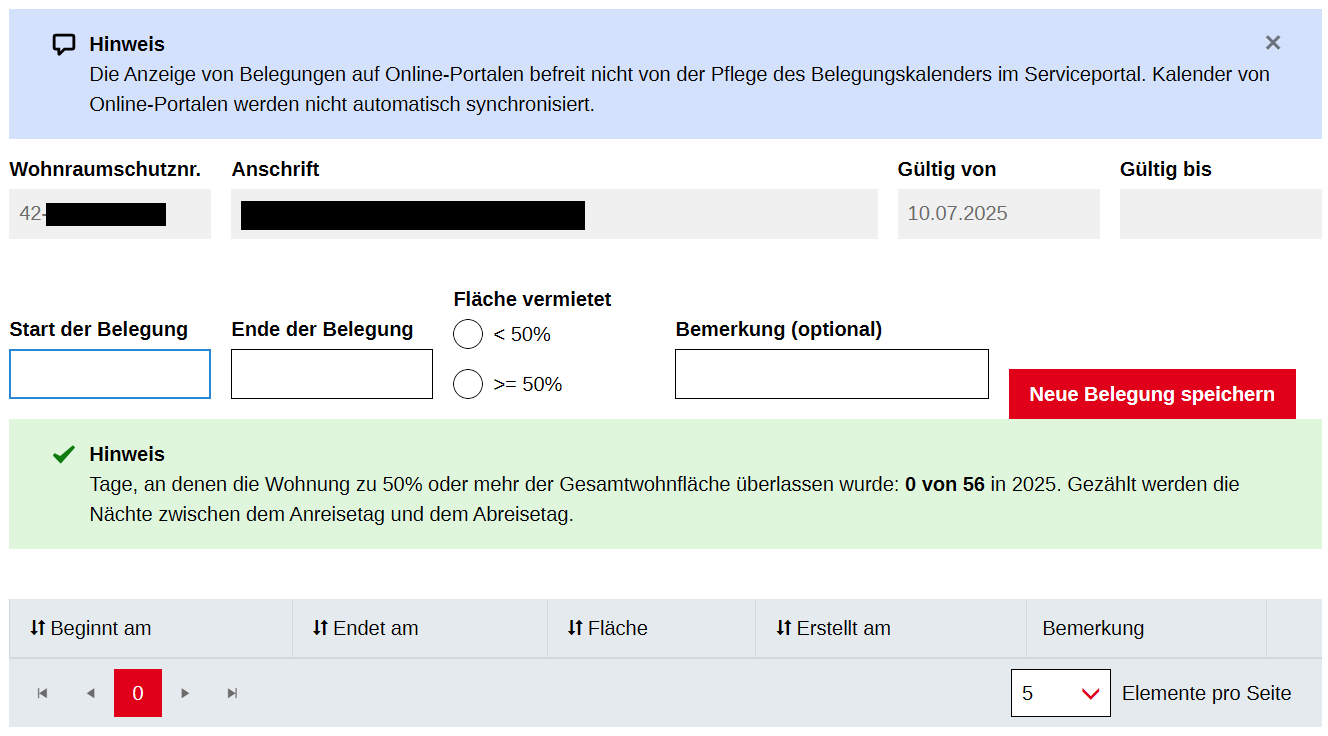The image size is (1328, 736).
Task: Click the Gültig von date field
Action: 998,214
